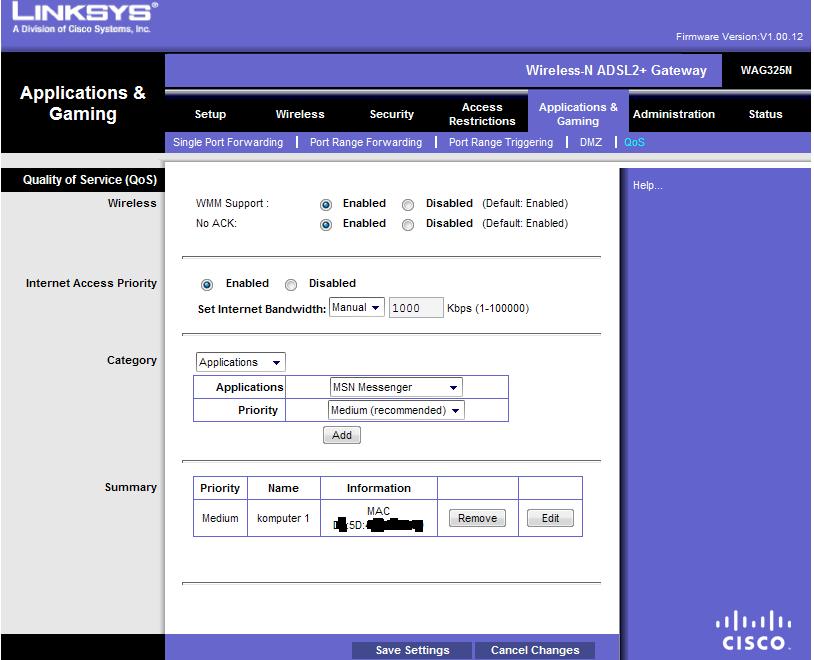
Task: Click the Quality of Service (QoS) heading
Action: click(x=90, y=180)
